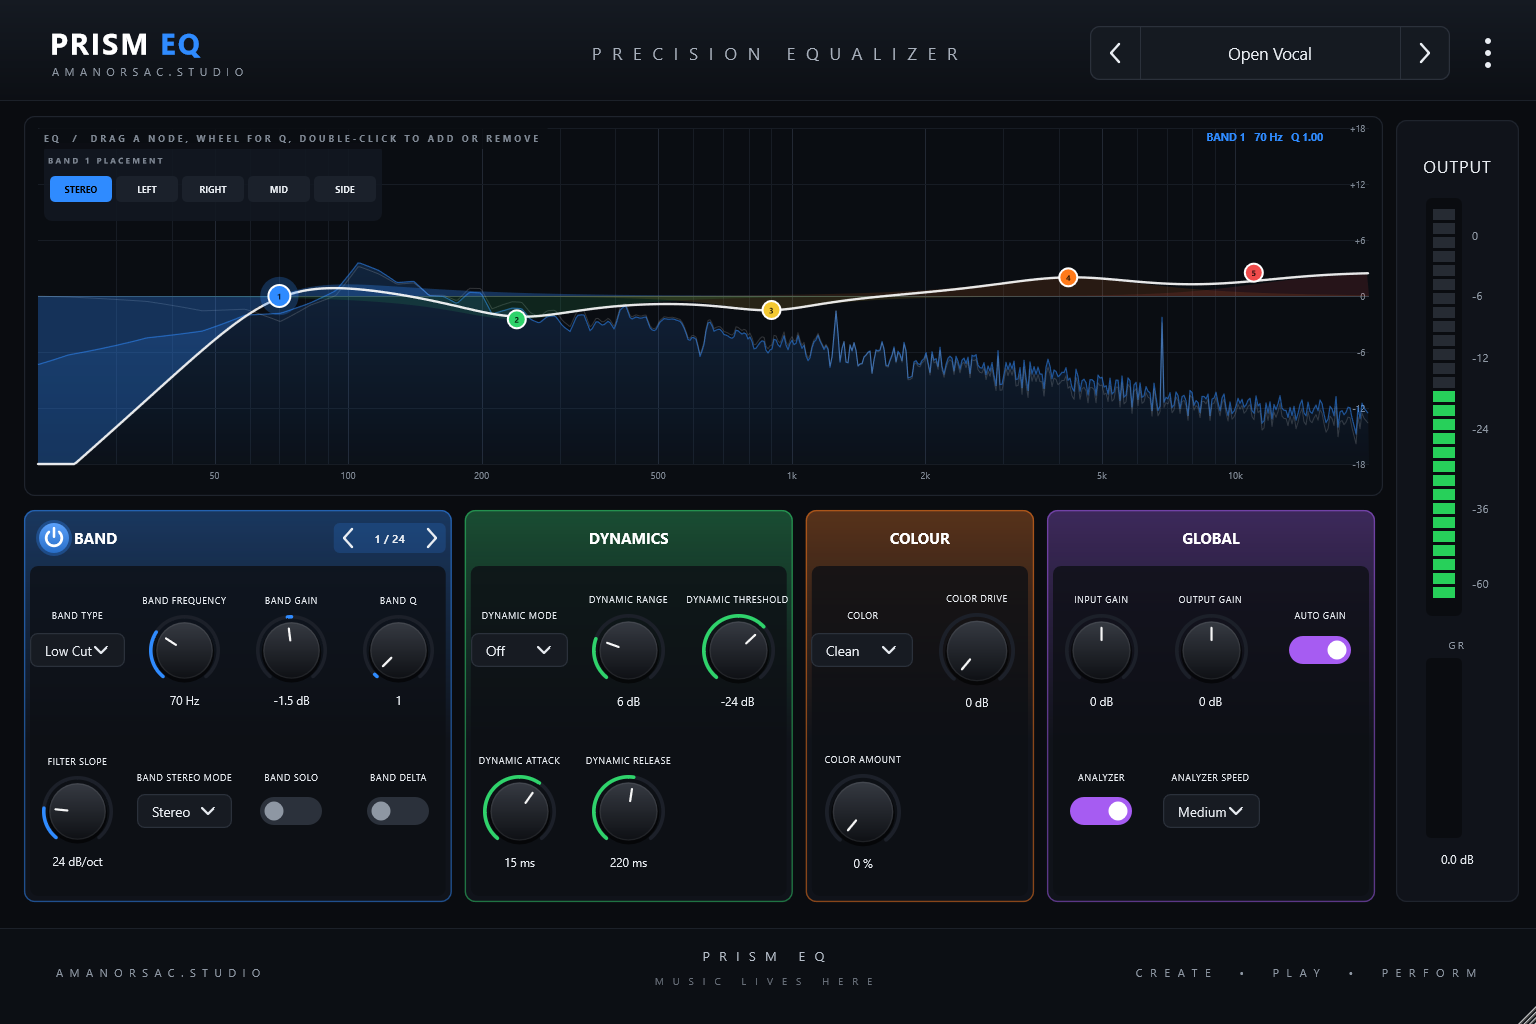Toggle the Band Solo switch
This screenshot has width=1536, height=1024.
291,811
